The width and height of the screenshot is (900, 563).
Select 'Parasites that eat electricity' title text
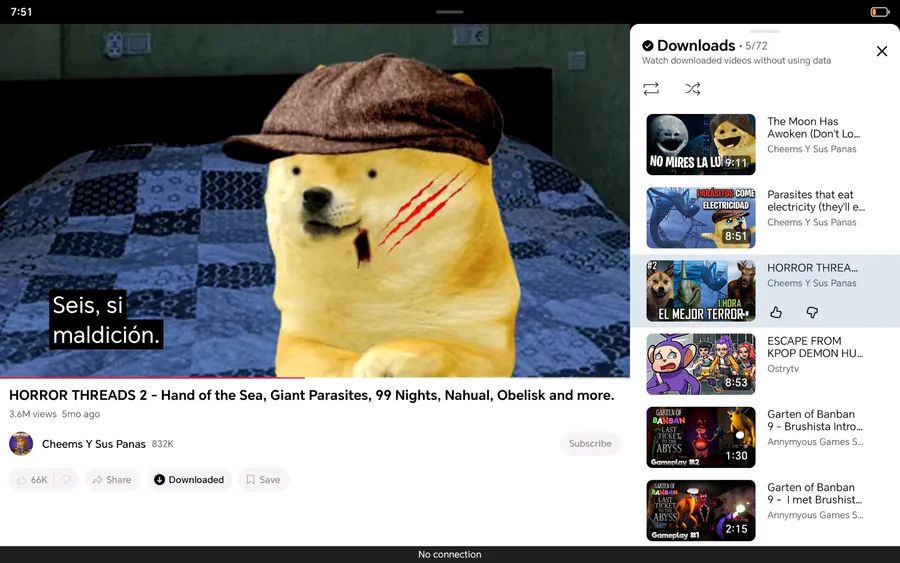pos(816,201)
